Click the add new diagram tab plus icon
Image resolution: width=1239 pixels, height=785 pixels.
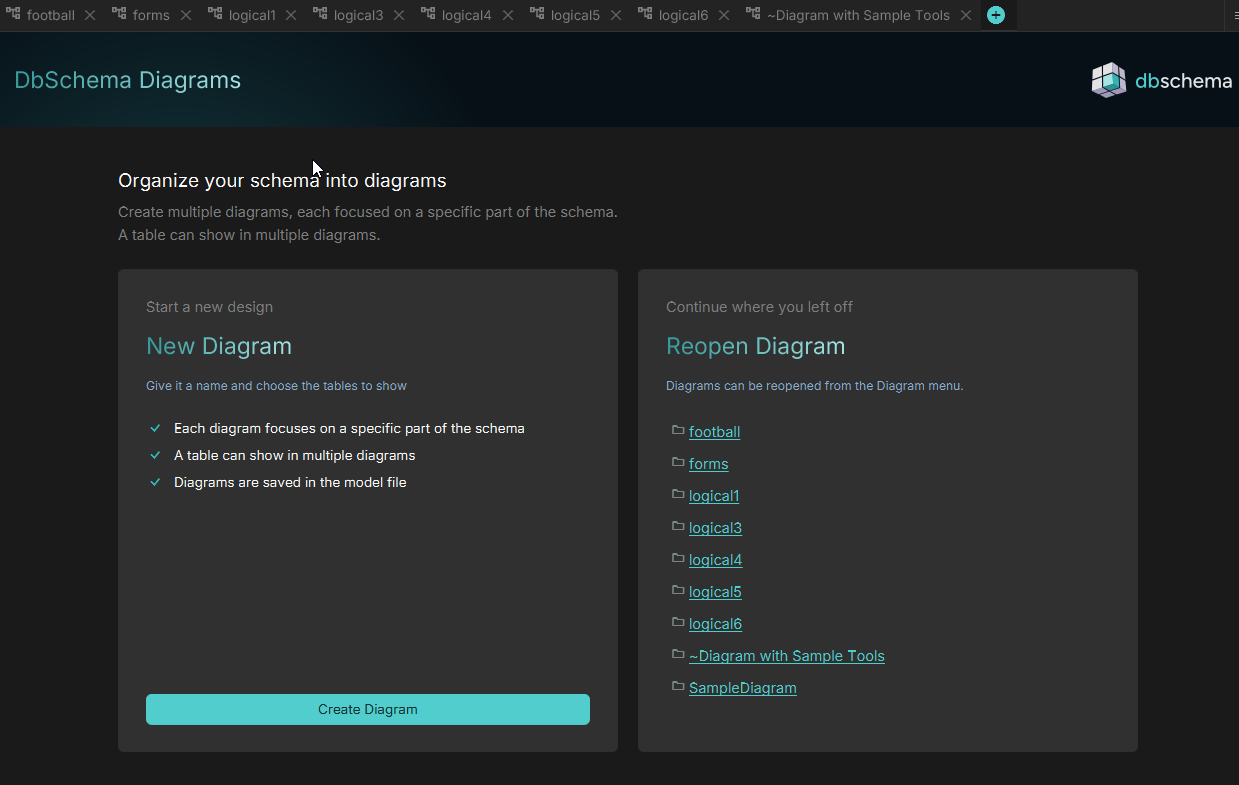tap(996, 15)
